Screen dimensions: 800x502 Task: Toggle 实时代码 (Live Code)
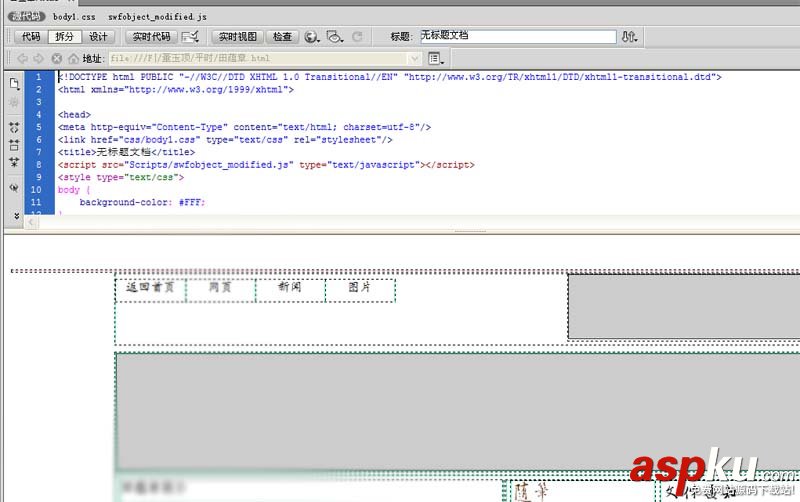(x=152, y=37)
